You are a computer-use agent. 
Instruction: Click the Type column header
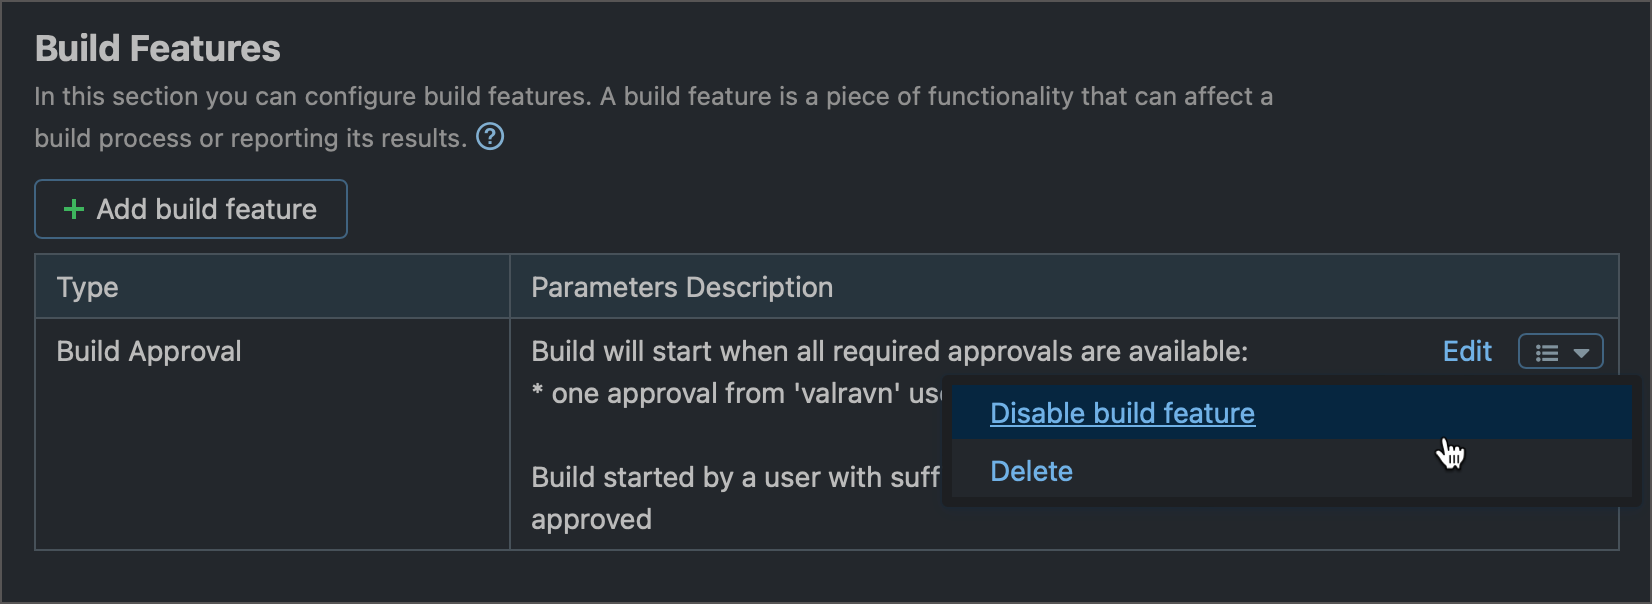coord(88,287)
